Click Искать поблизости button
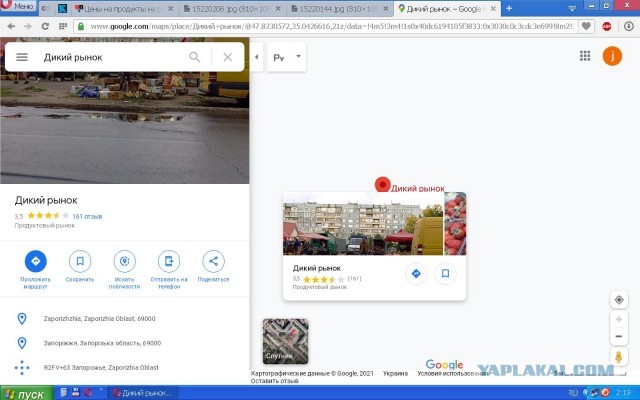This screenshot has height=400, width=640. click(x=124, y=269)
